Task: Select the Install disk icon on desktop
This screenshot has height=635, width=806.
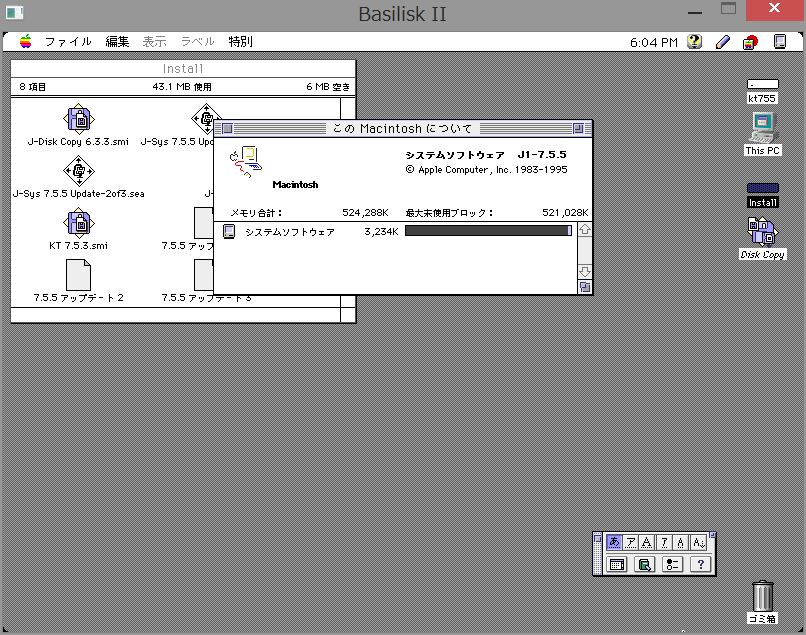Action: pos(762,188)
